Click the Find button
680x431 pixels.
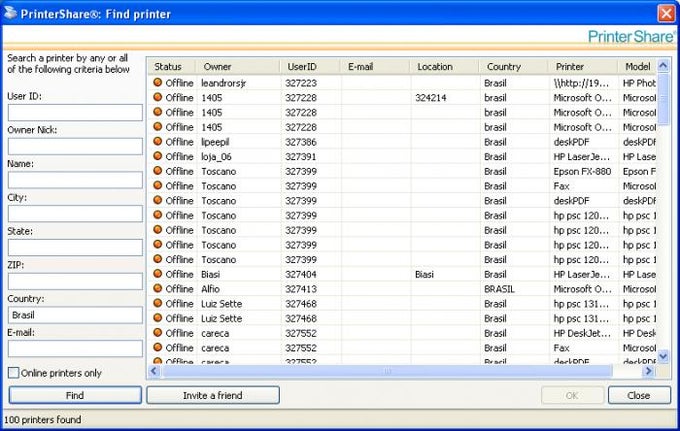tap(75, 395)
